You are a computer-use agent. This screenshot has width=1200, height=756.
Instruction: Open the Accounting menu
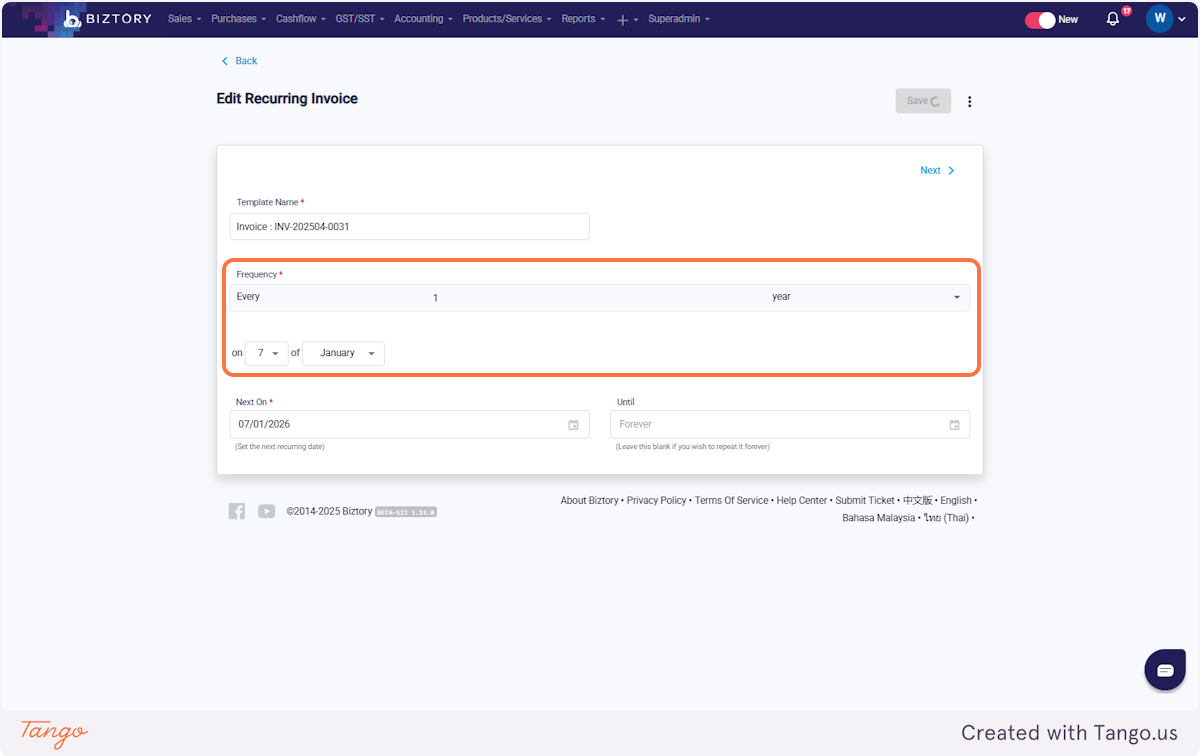423,19
